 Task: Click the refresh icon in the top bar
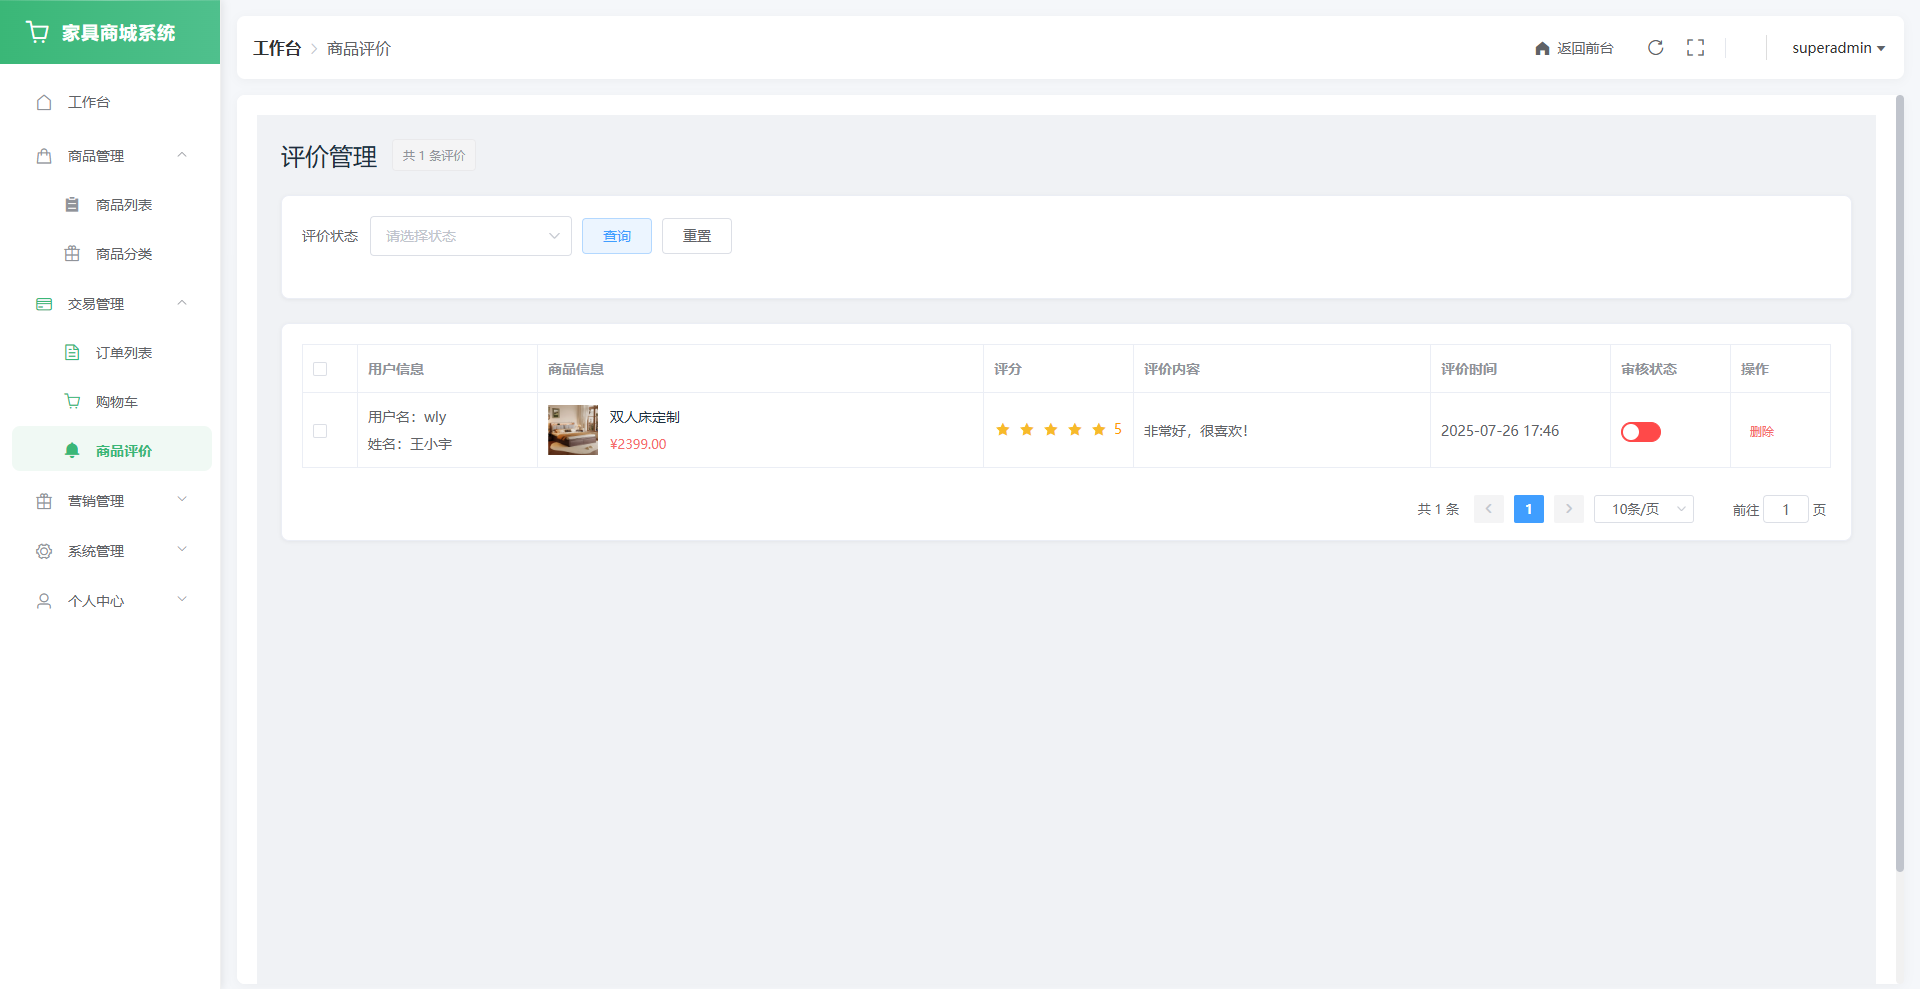1655,48
